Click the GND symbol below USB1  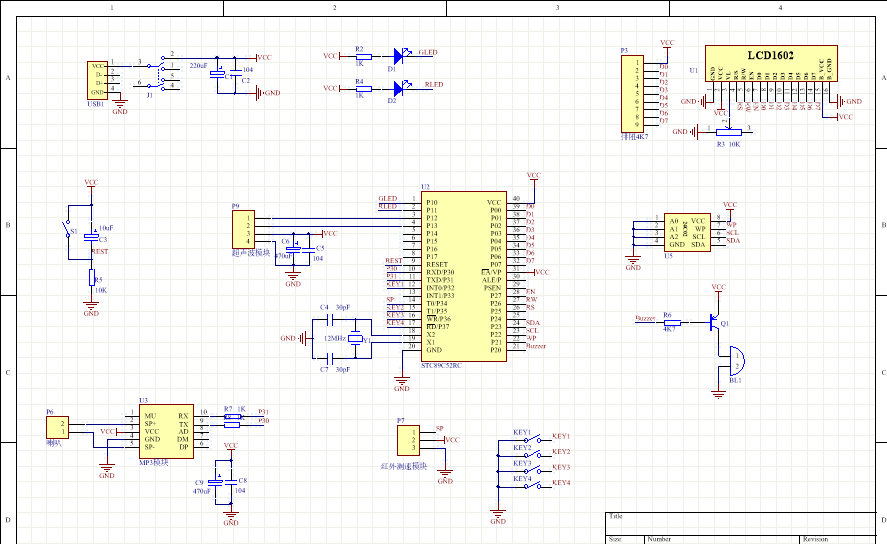(120, 106)
